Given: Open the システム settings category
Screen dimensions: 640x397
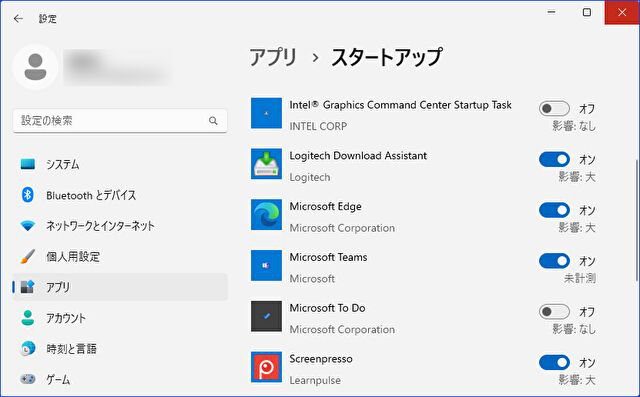Looking at the screenshot, I should pyautogui.click(x=120, y=164).
